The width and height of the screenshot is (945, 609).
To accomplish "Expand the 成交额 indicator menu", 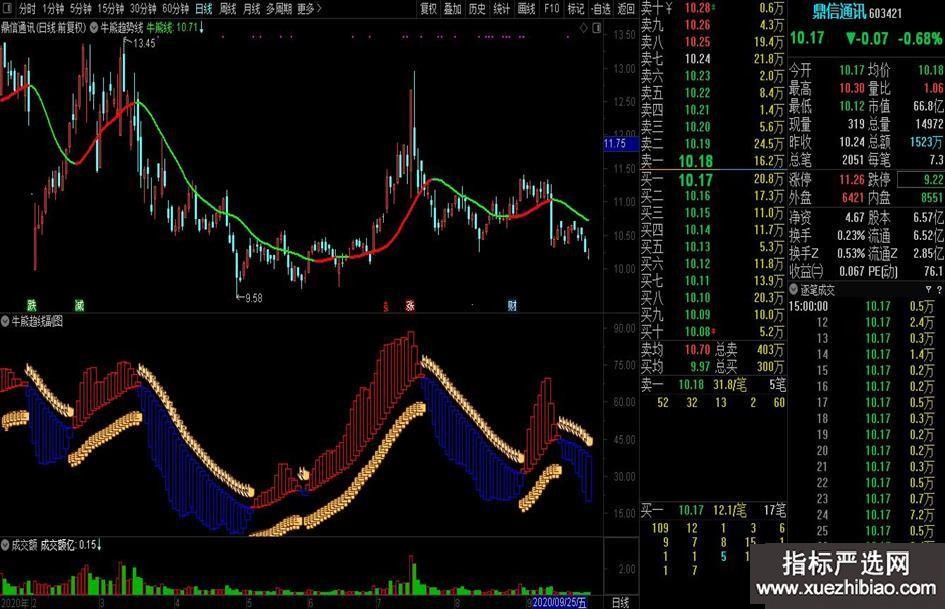I will (5, 545).
